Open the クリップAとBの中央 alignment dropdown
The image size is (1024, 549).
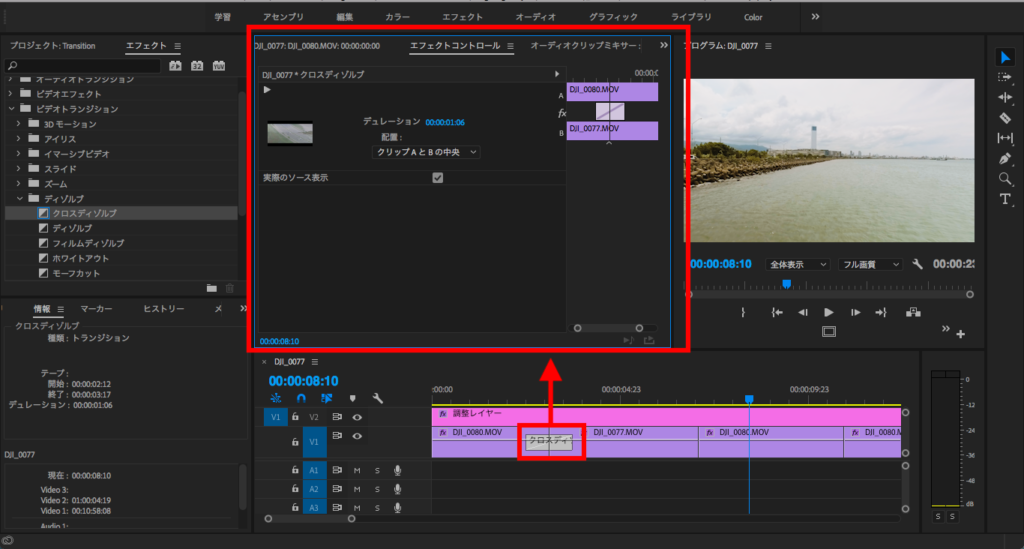(426, 152)
